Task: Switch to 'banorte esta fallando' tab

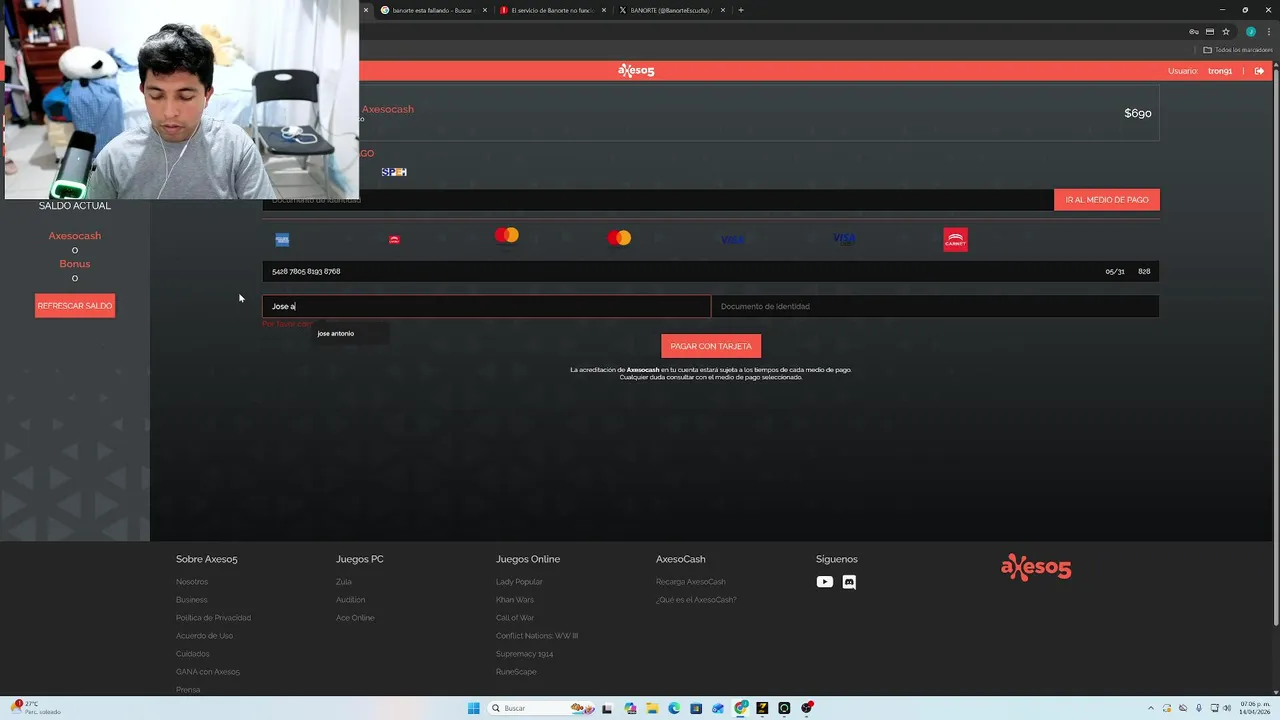Action: click(431, 10)
